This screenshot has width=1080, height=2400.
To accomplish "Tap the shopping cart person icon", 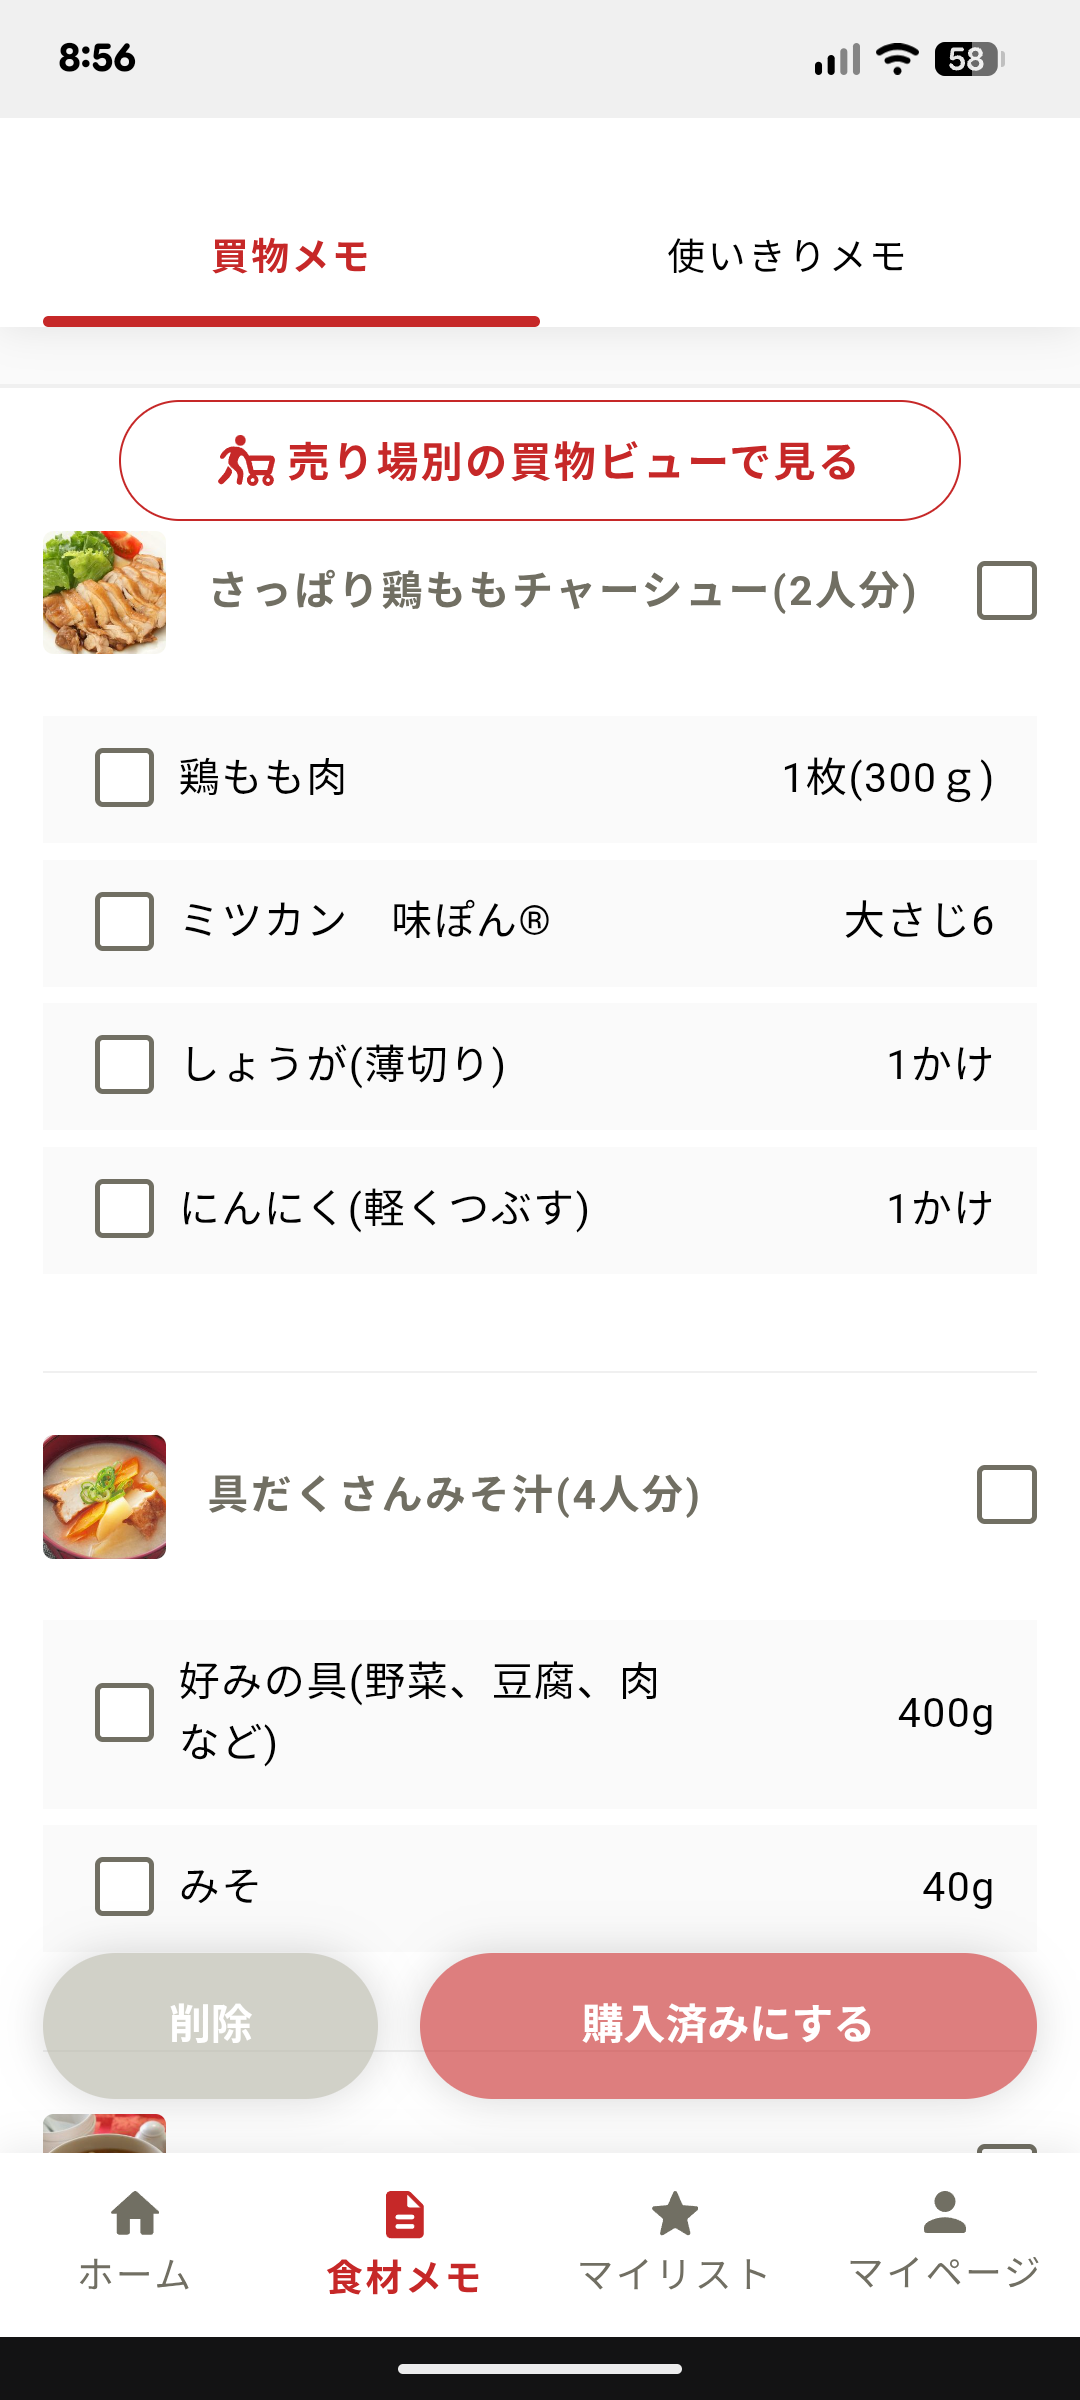I will click(x=246, y=462).
